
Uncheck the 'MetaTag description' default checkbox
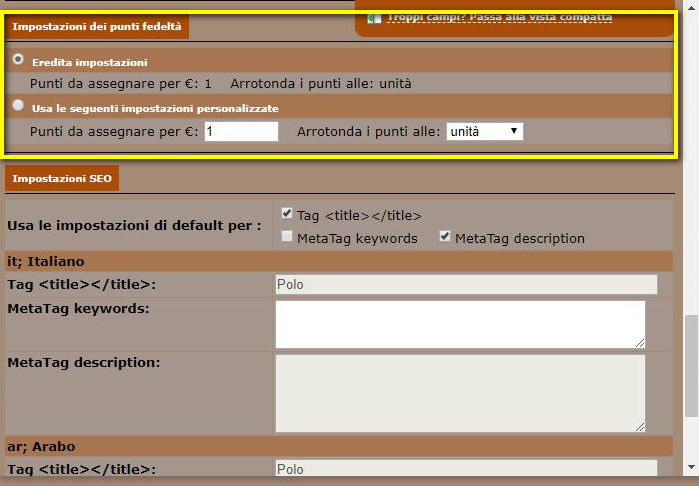pyautogui.click(x=444, y=236)
